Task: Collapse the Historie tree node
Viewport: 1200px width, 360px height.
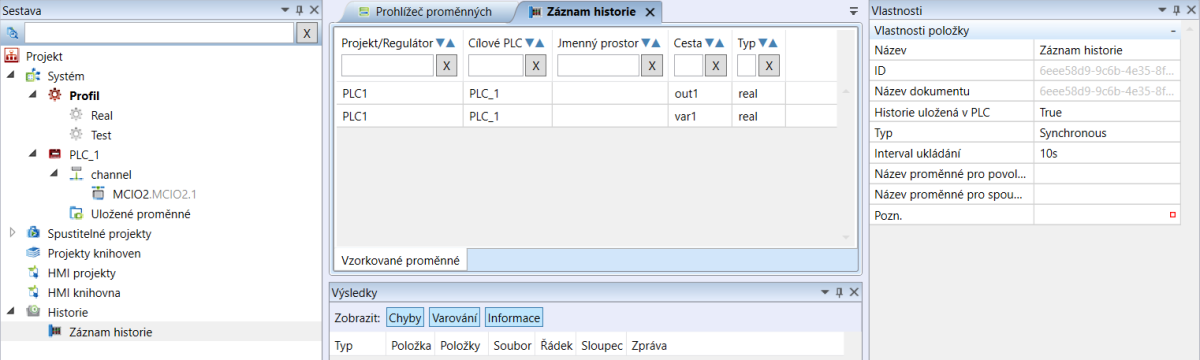Action: pyautogui.click(x=12, y=312)
